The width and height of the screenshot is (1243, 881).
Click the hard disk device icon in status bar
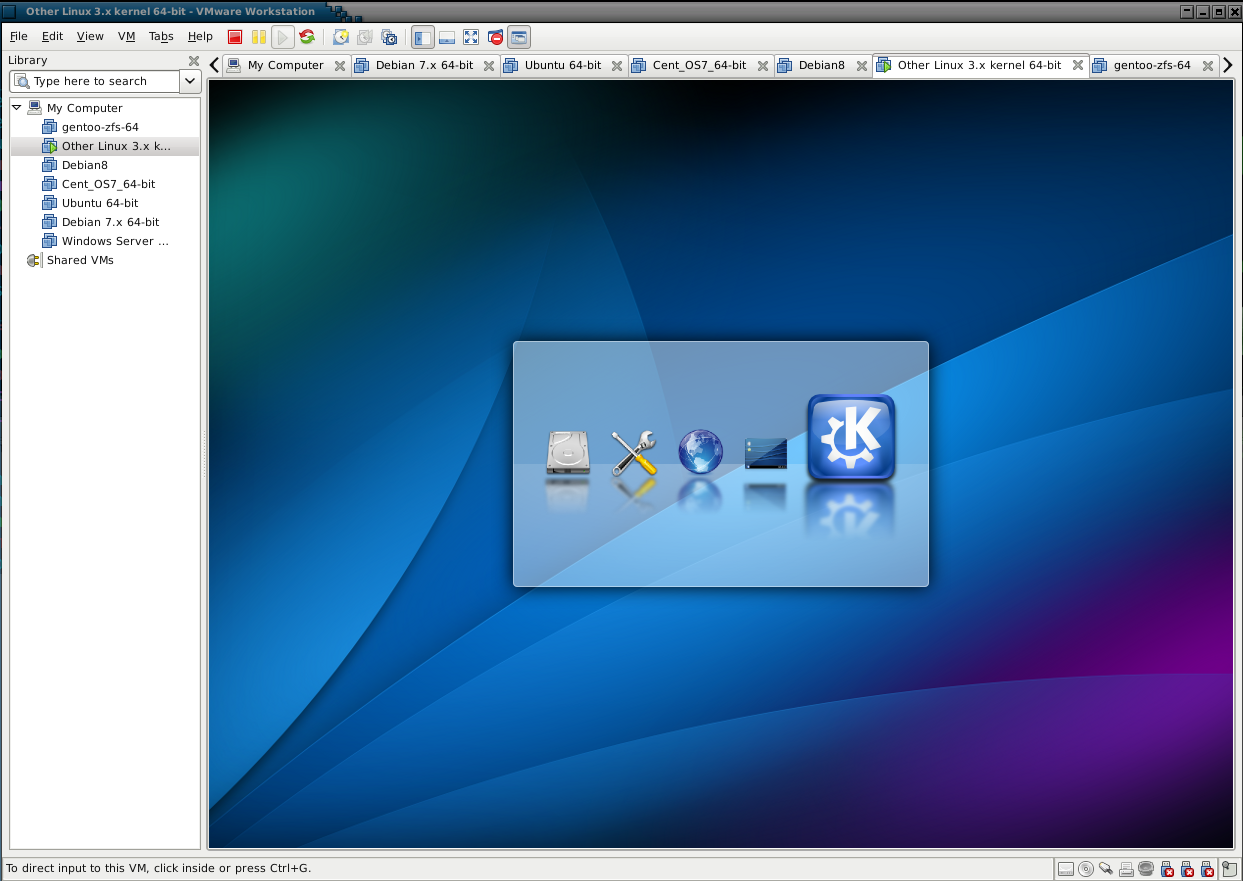pos(1066,869)
